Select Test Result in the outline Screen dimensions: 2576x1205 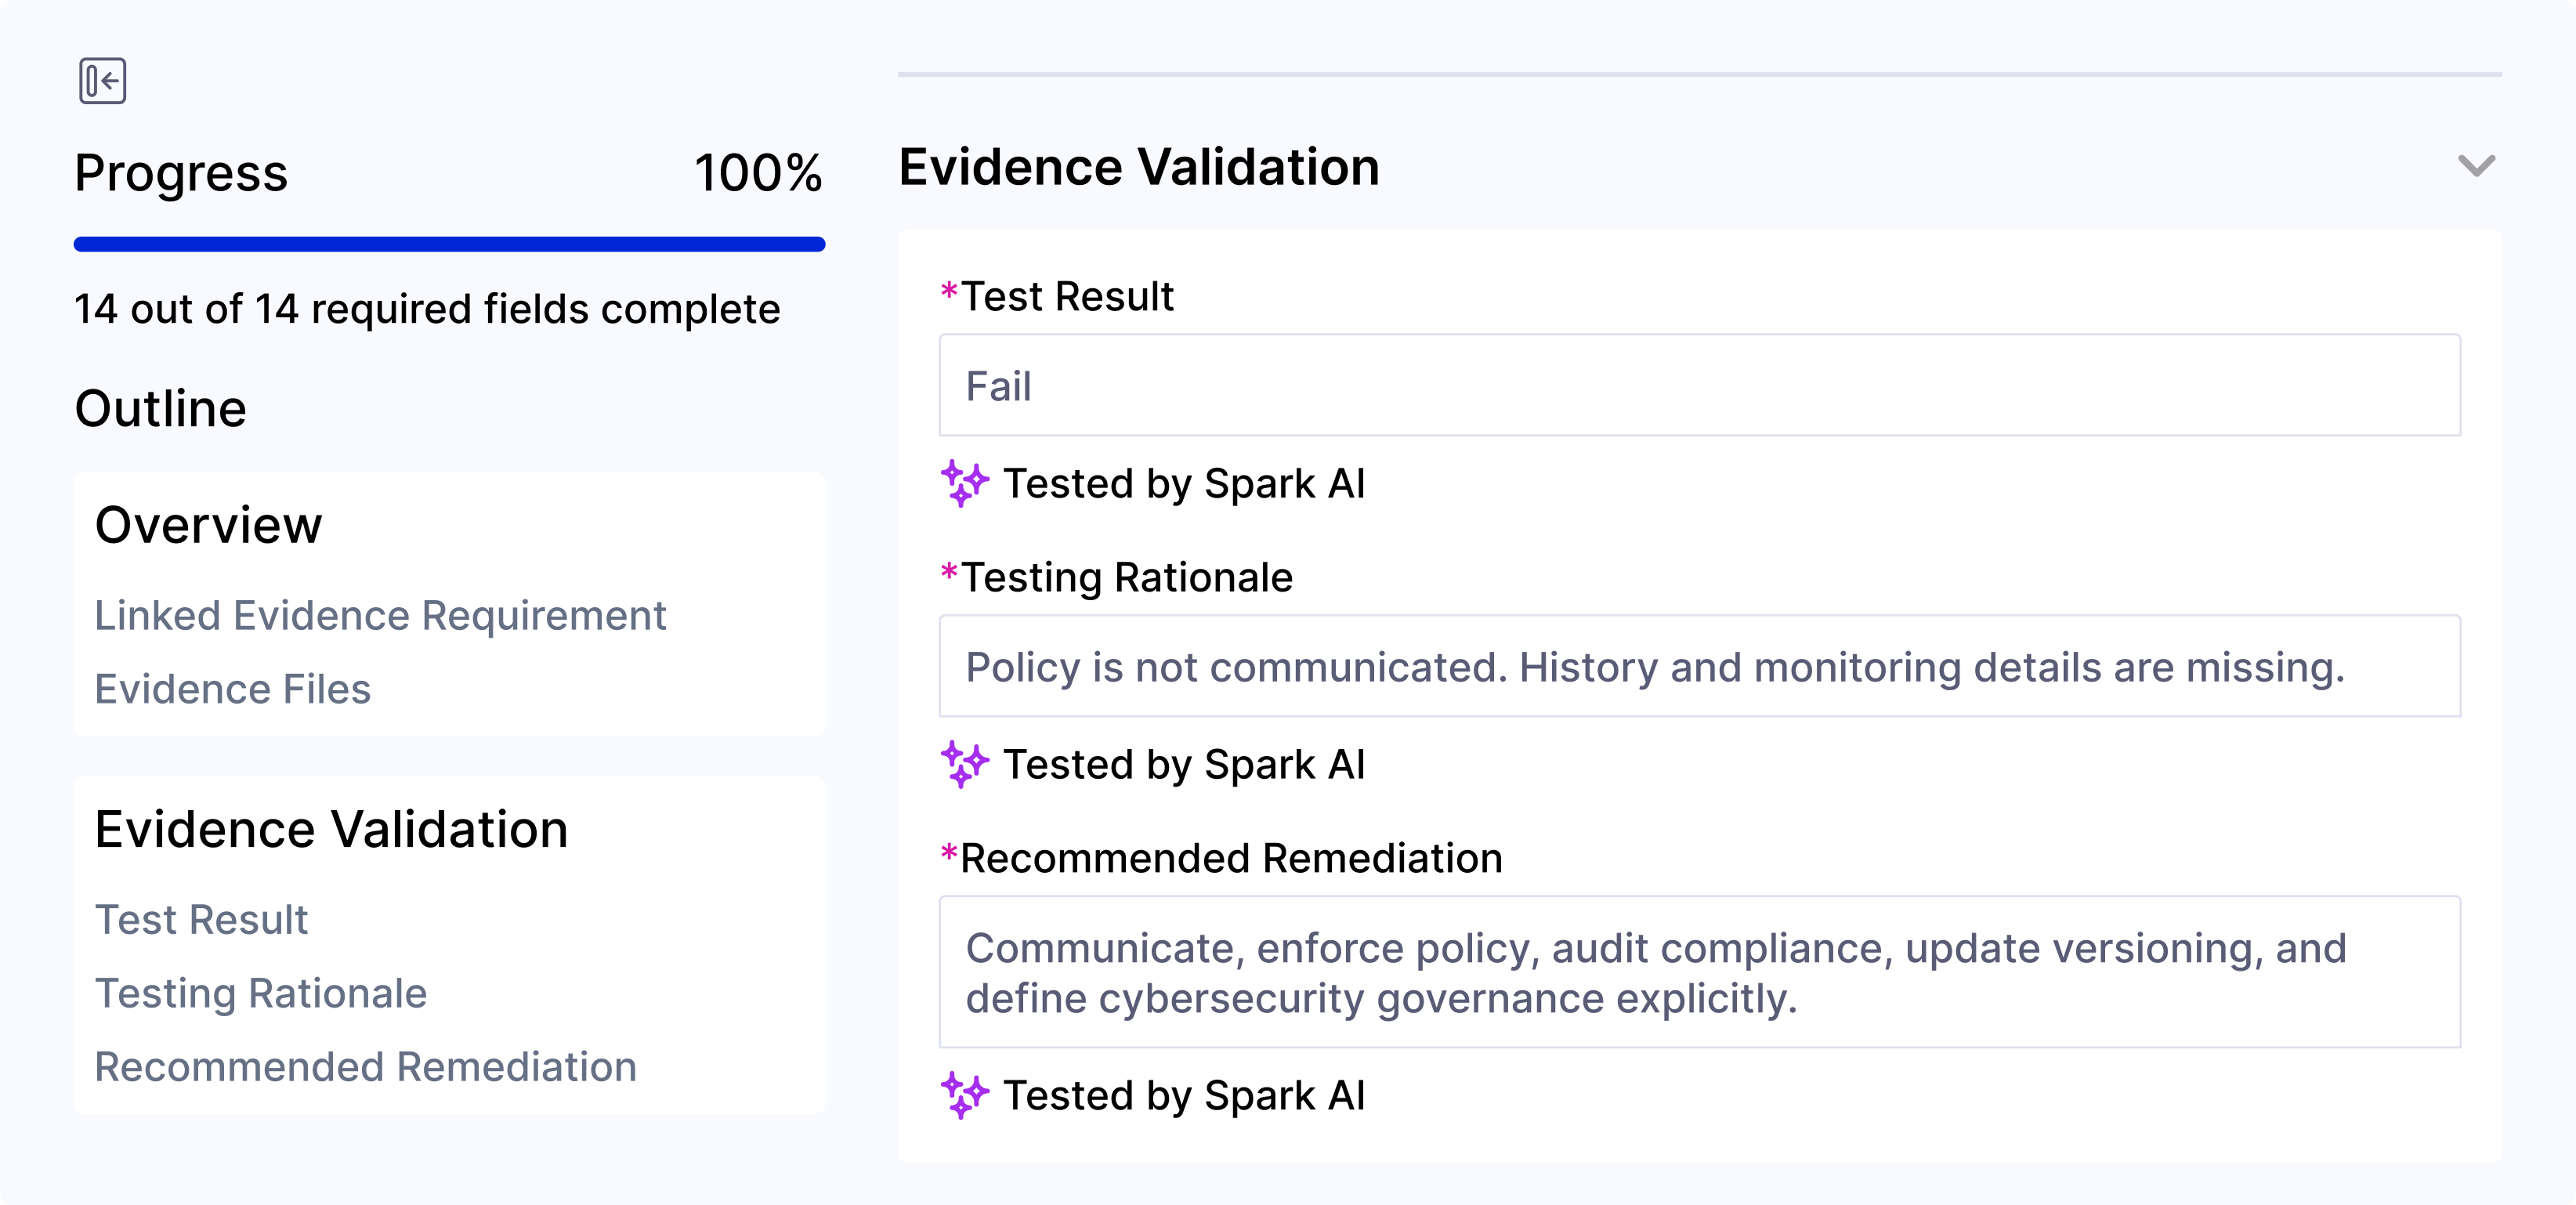coord(201,920)
